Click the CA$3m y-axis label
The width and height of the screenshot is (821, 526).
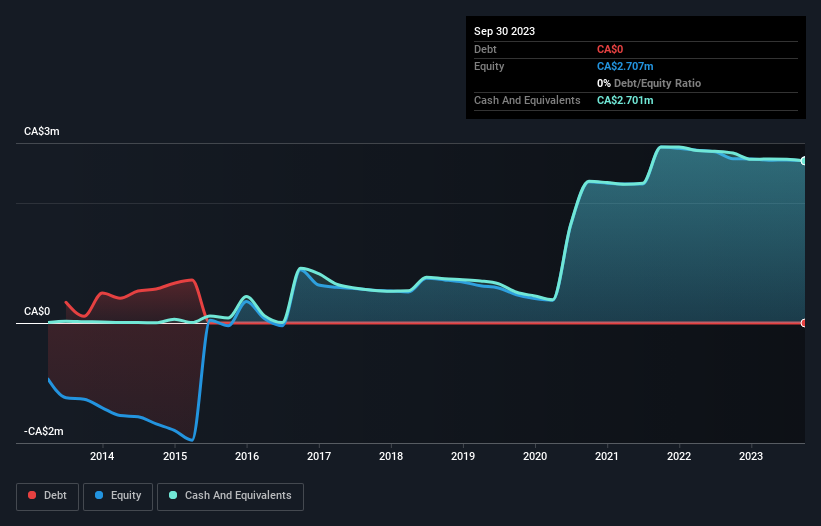click(42, 131)
